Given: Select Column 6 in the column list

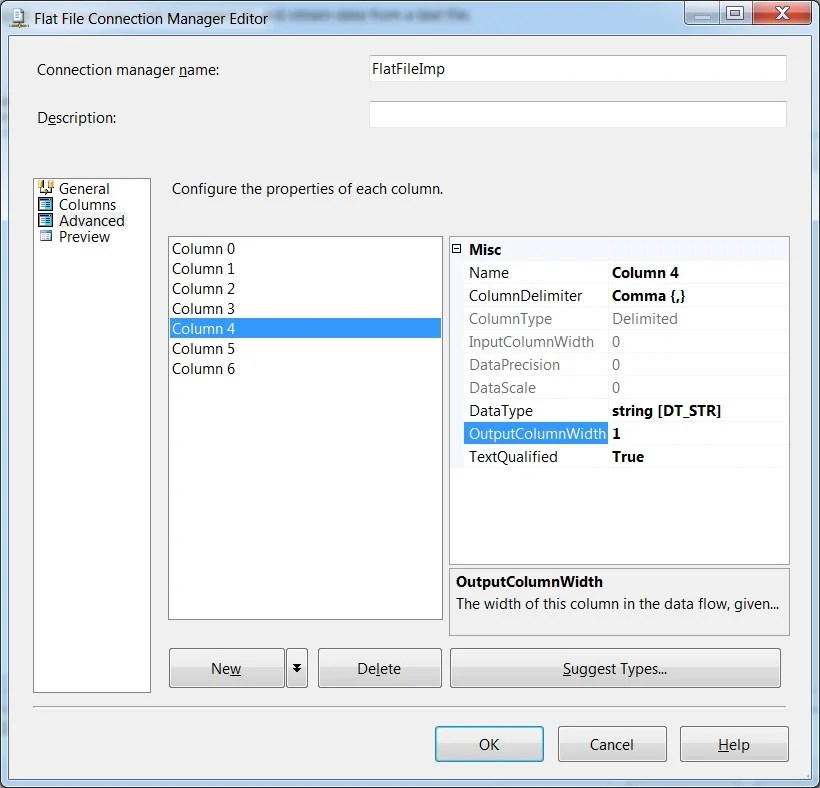Looking at the screenshot, I should pos(204,368).
